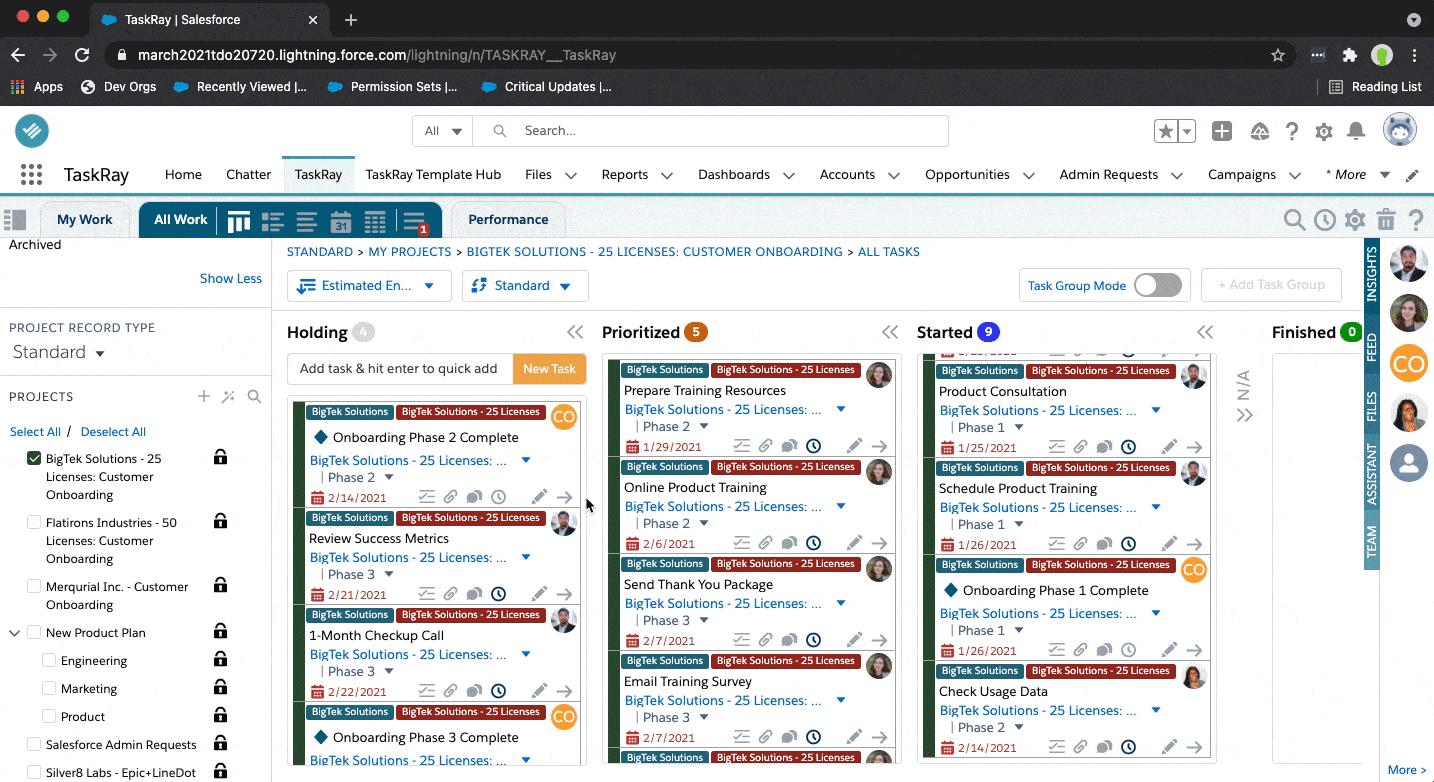Open Chrome Reading List
The image size is (1434, 782).
click(x=1375, y=87)
